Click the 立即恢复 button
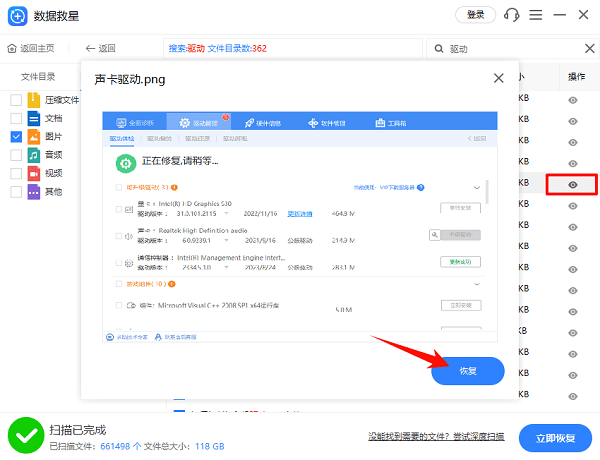The width and height of the screenshot is (600, 460). [x=555, y=438]
